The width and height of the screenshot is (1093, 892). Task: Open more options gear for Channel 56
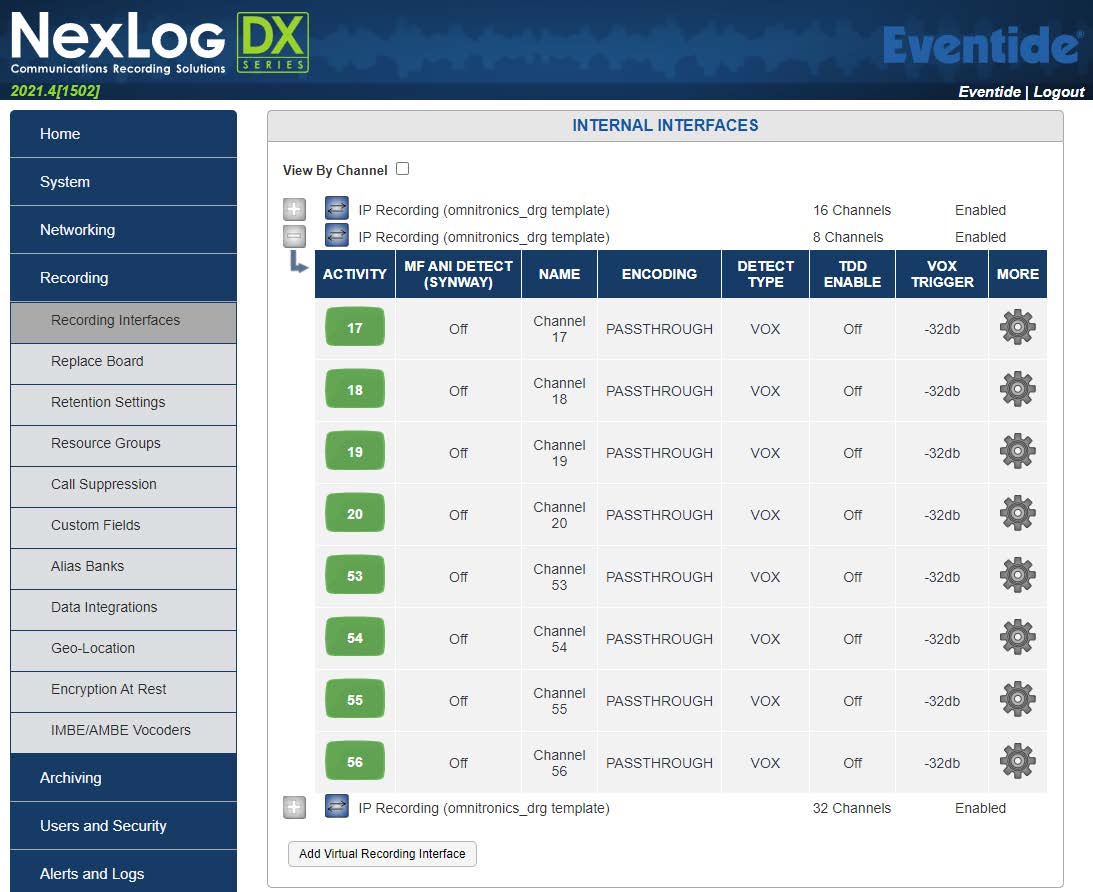click(x=1017, y=762)
